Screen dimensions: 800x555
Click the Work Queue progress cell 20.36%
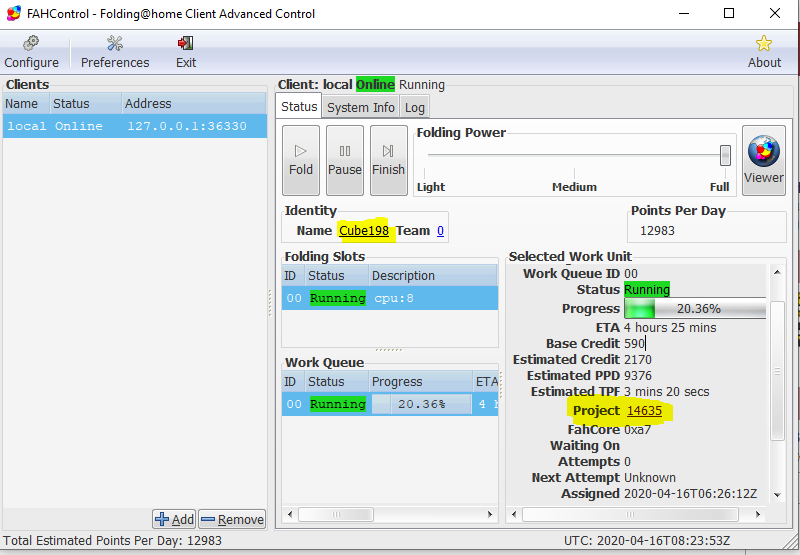point(421,404)
